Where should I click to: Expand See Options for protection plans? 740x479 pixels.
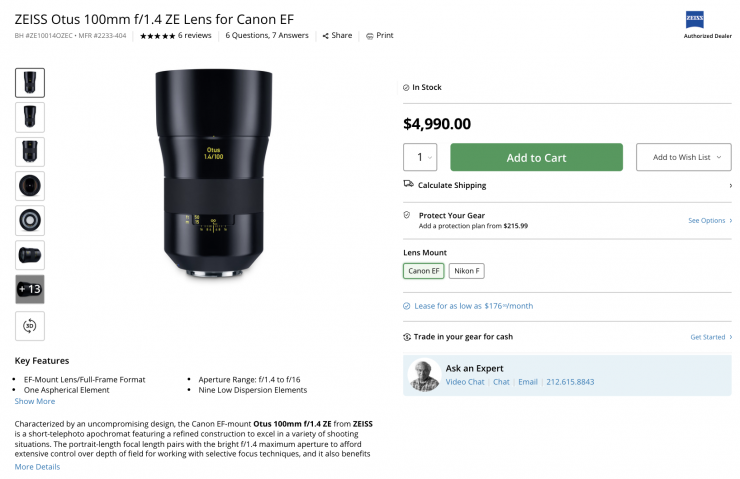click(x=710, y=220)
